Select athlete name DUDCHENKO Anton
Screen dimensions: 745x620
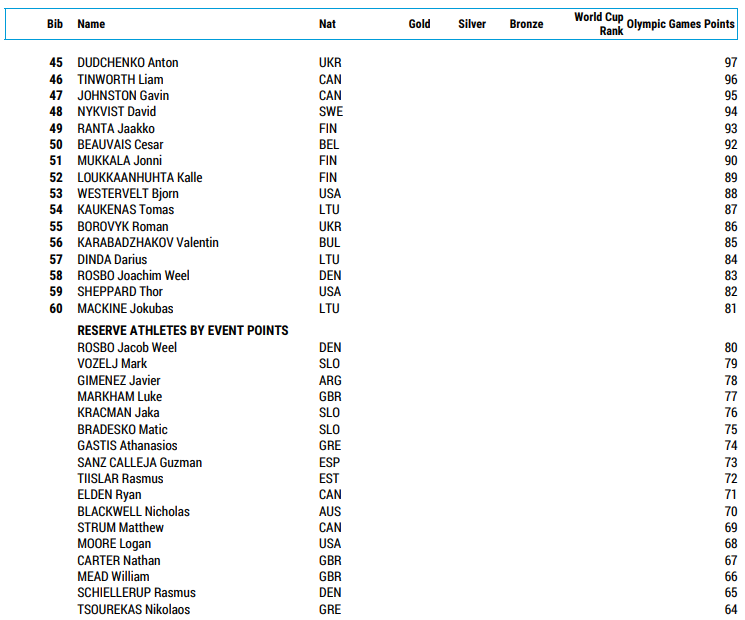click(x=127, y=63)
